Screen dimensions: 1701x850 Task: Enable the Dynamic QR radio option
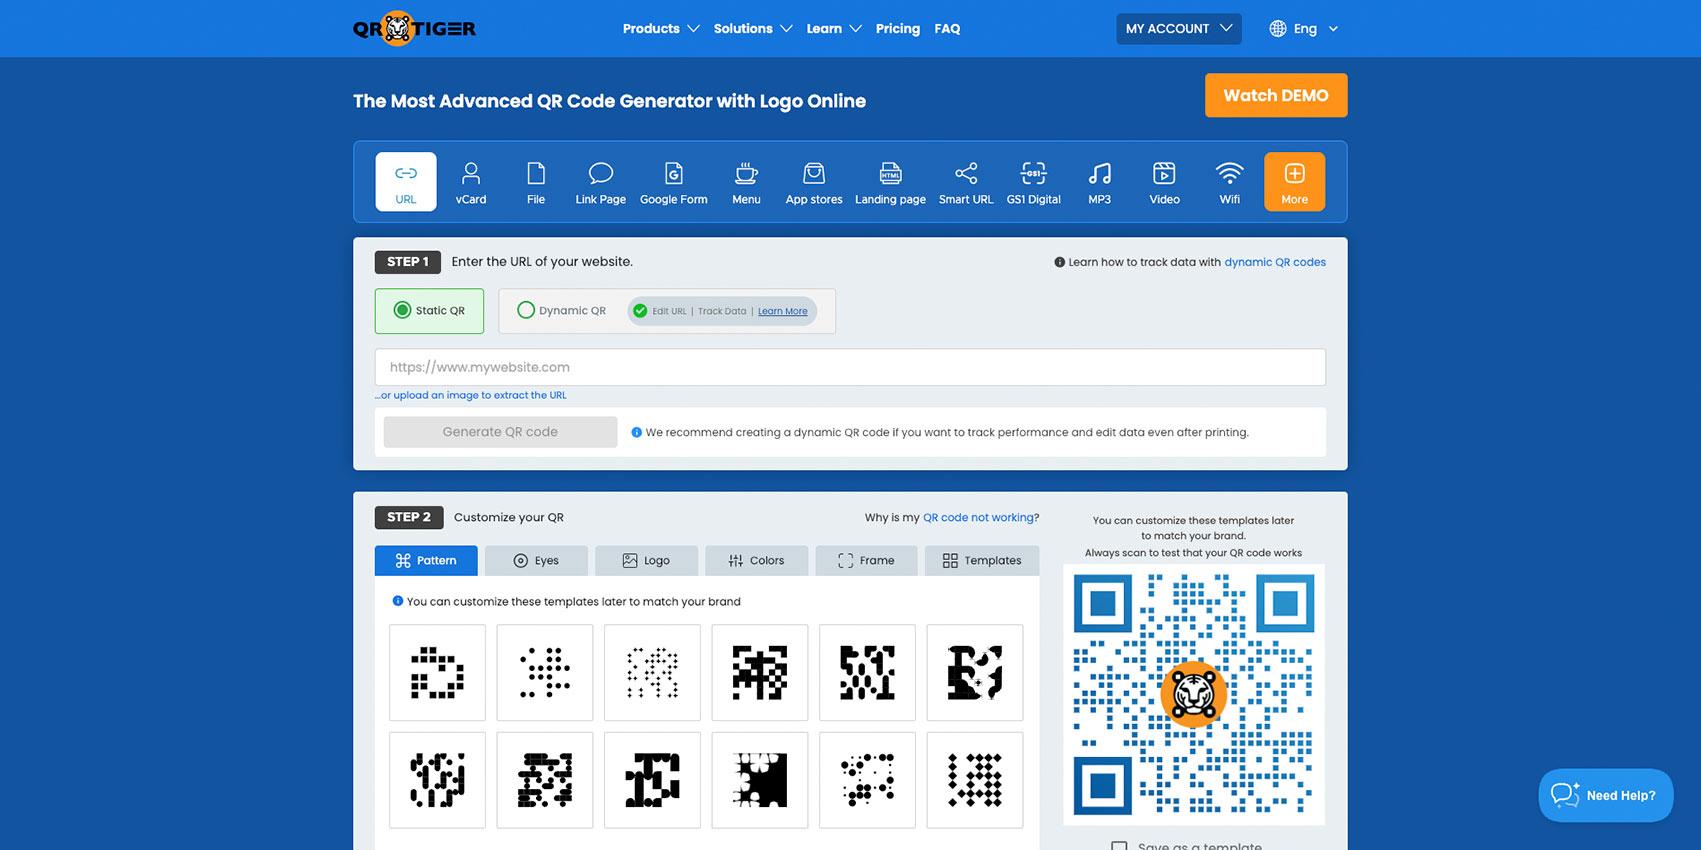pyautogui.click(x=526, y=311)
